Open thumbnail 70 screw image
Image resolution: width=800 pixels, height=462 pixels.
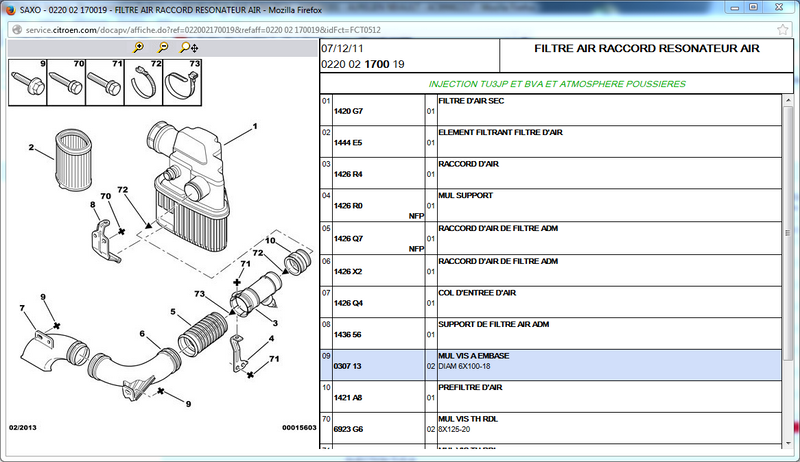pyautogui.click(x=66, y=83)
